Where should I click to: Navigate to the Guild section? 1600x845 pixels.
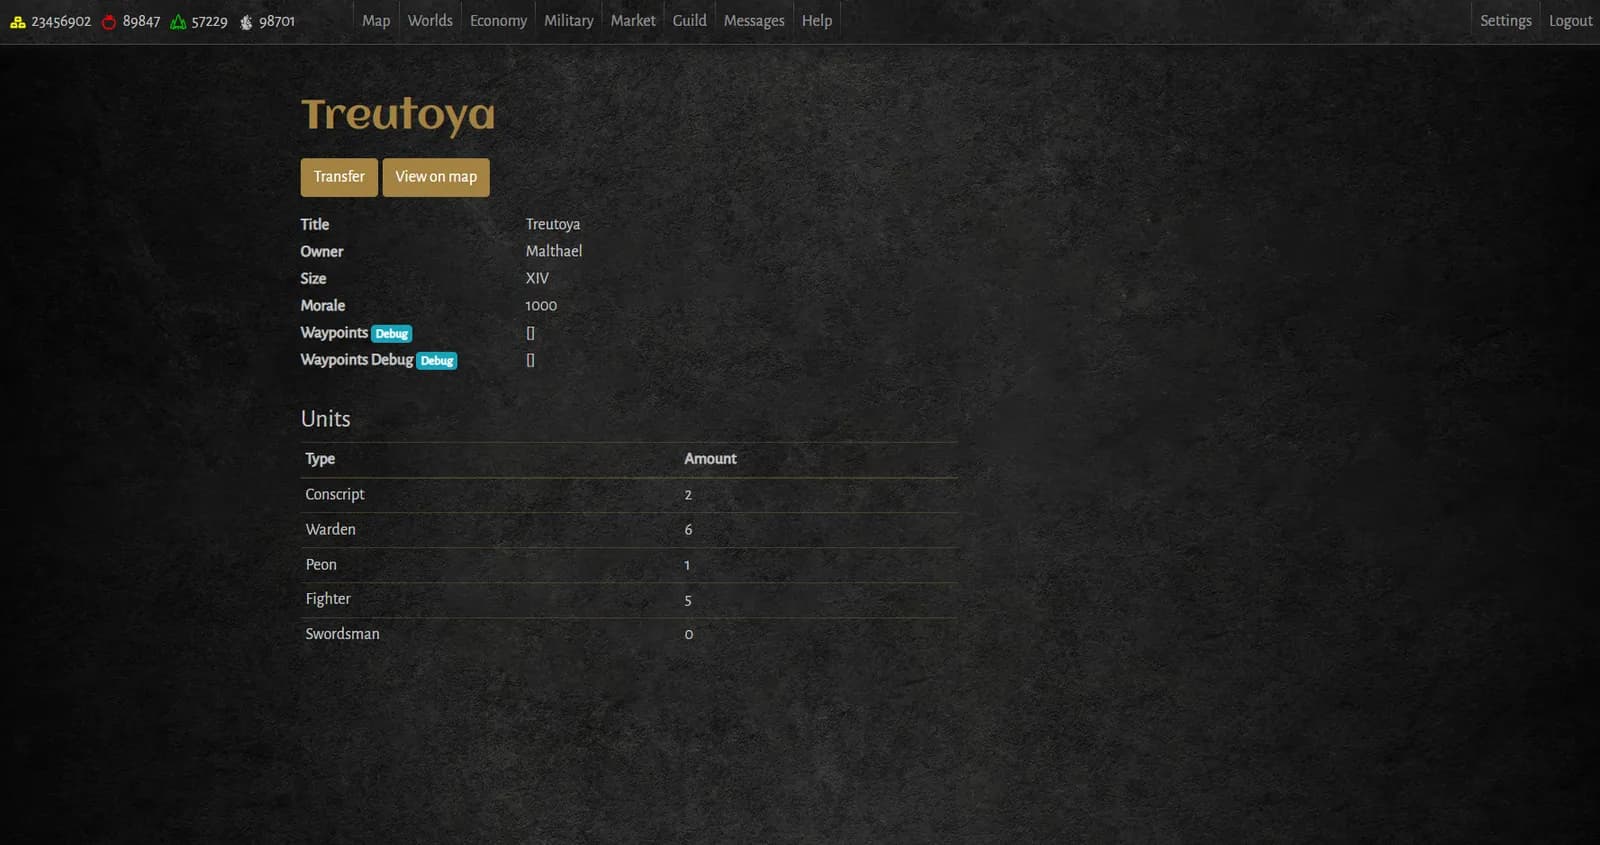(x=689, y=21)
